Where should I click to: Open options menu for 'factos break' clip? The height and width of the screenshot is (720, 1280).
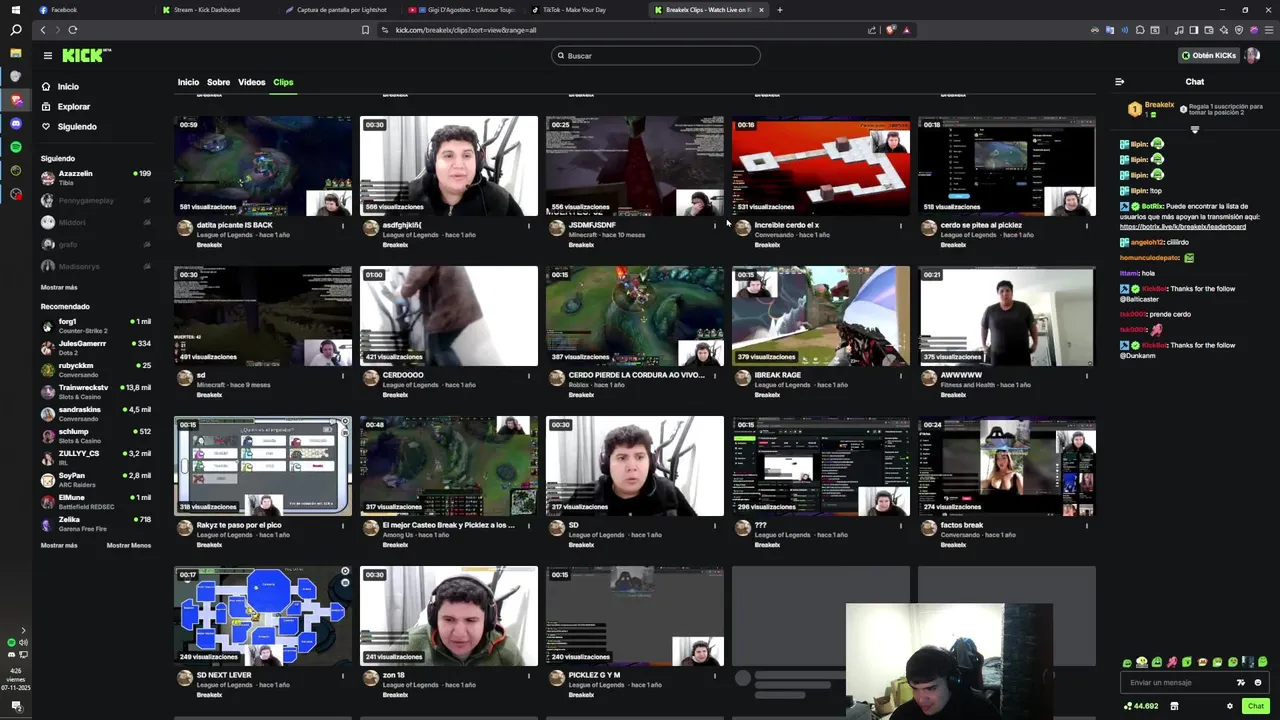1087,525
